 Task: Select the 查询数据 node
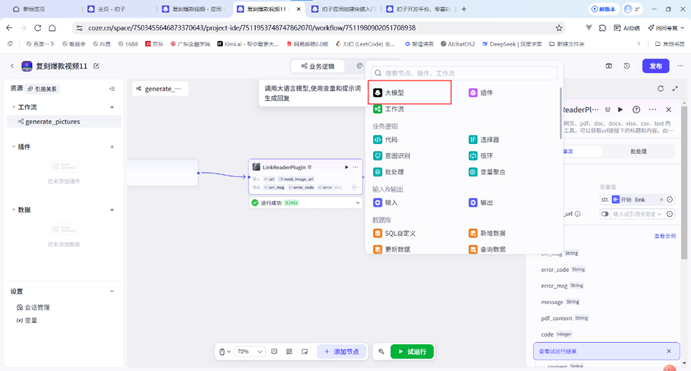487,249
